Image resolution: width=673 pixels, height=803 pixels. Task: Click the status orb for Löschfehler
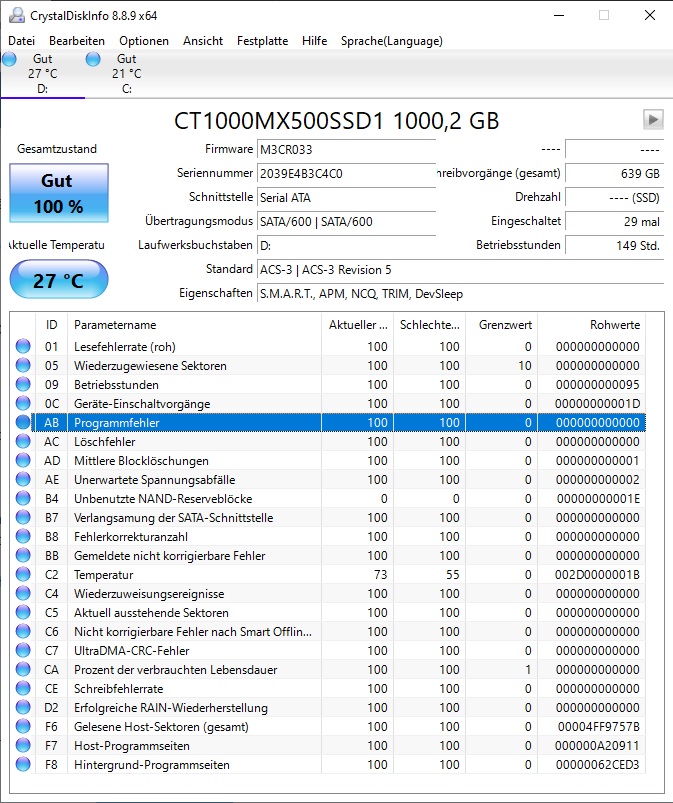tap(23, 441)
